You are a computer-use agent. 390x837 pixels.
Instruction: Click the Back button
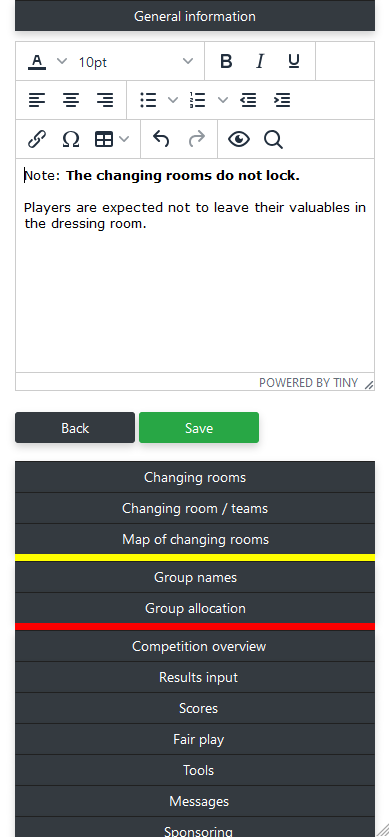tap(75, 428)
